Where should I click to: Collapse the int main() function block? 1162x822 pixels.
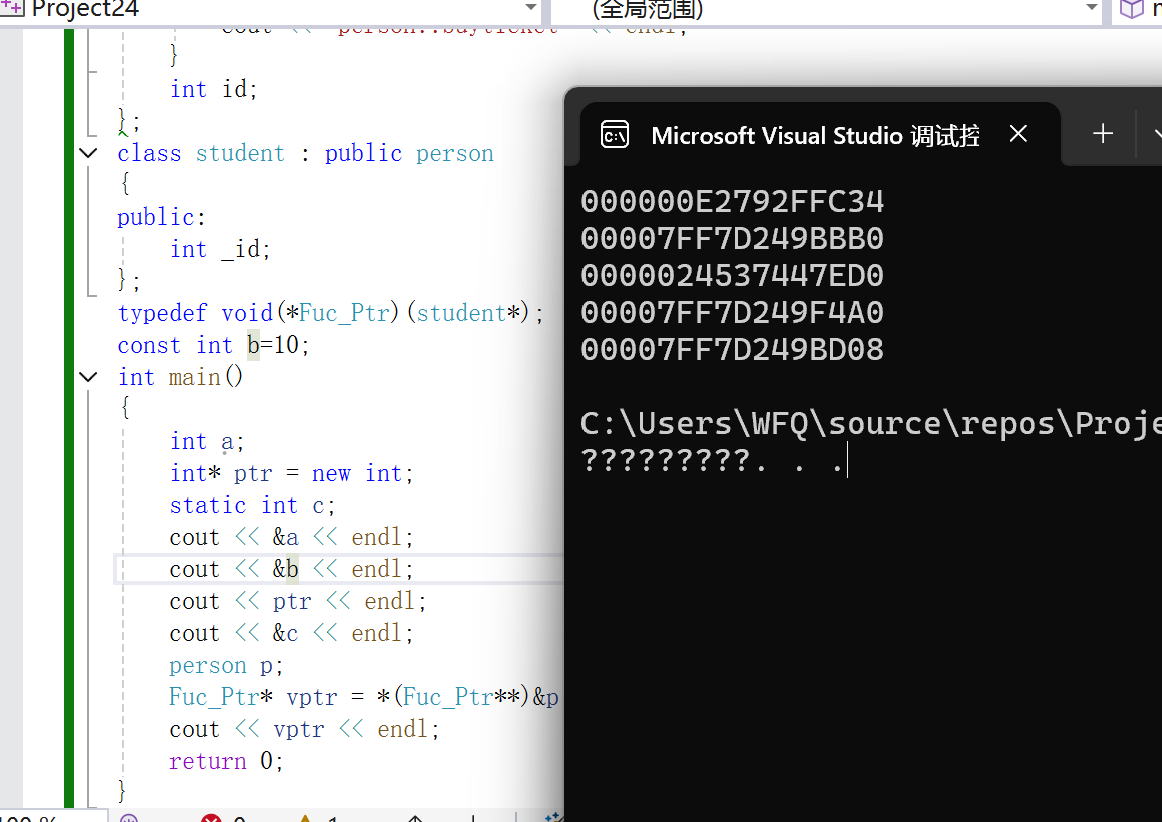click(x=88, y=377)
